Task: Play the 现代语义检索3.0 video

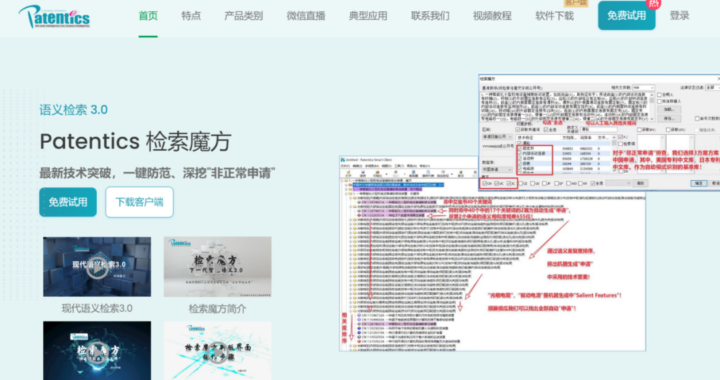Action: (x=97, y=267)
